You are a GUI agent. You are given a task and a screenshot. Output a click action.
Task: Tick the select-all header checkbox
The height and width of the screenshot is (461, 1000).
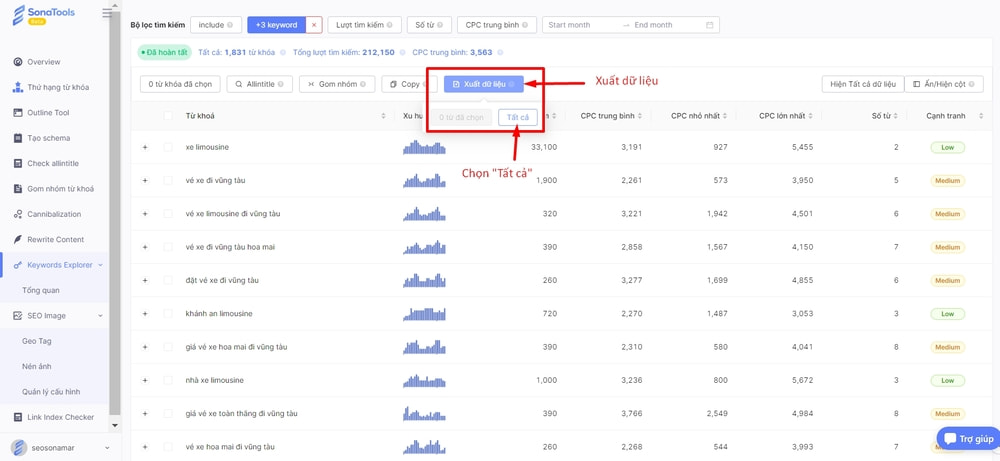[168, 116]
